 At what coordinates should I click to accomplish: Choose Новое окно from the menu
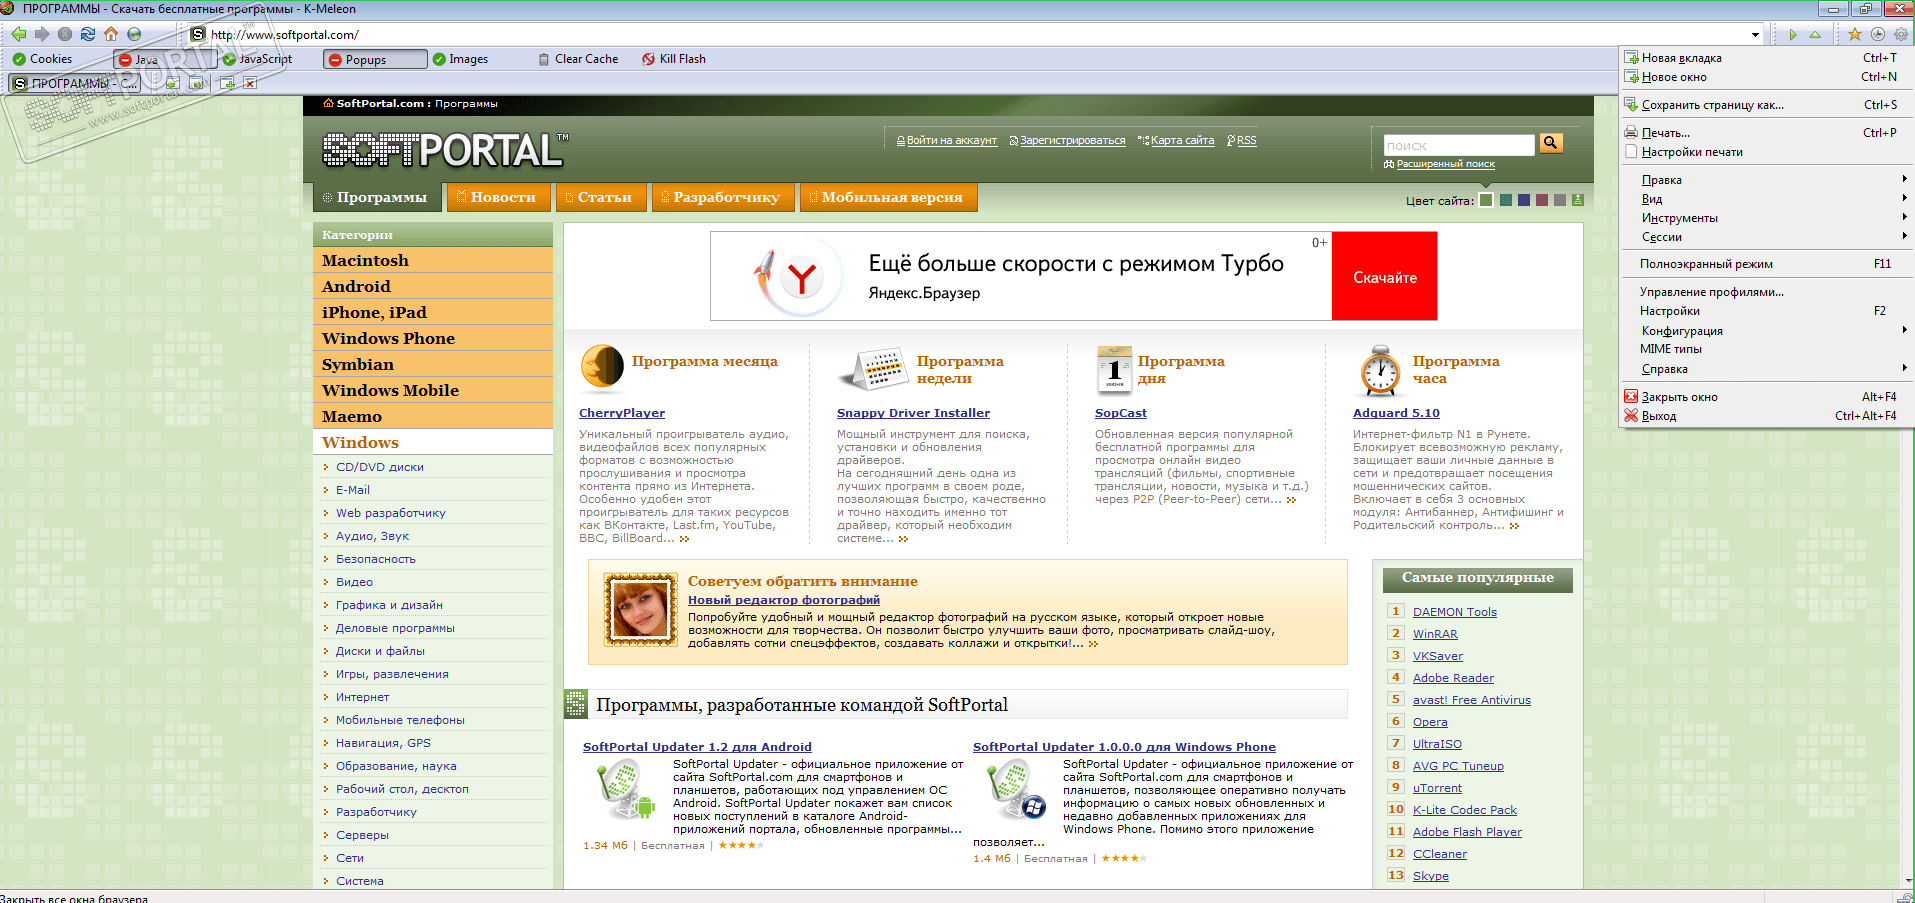pyautogui.click(x=1767, y=77)
